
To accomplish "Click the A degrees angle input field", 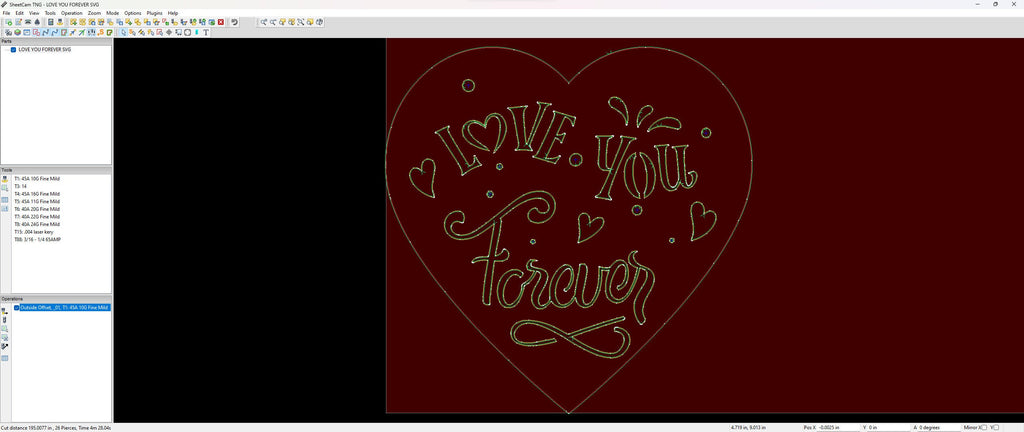I will tap(939, 427).
